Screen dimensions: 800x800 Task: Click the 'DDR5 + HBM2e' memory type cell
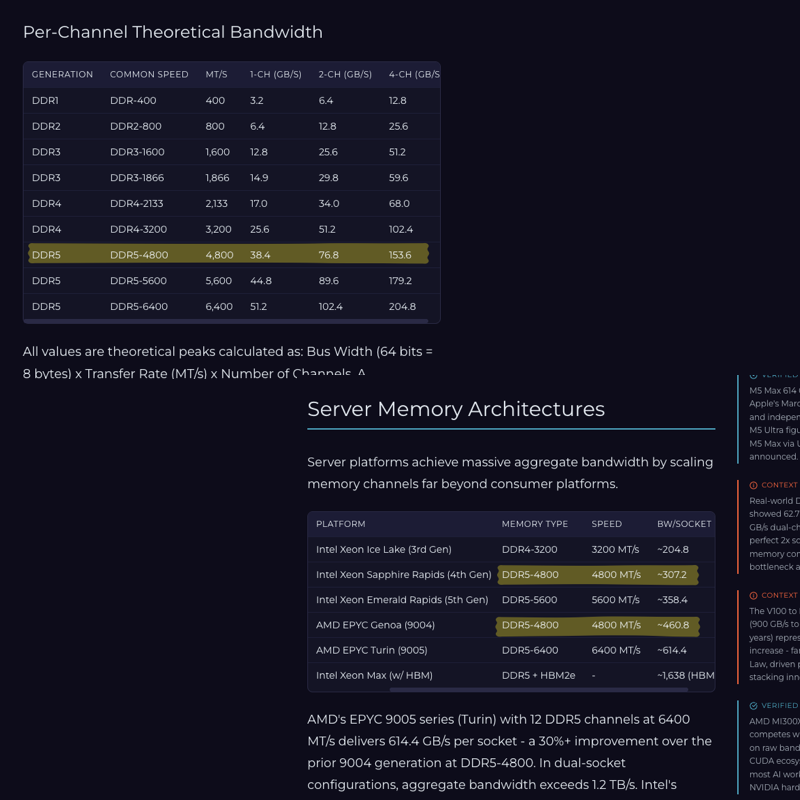tap(538, 676)
